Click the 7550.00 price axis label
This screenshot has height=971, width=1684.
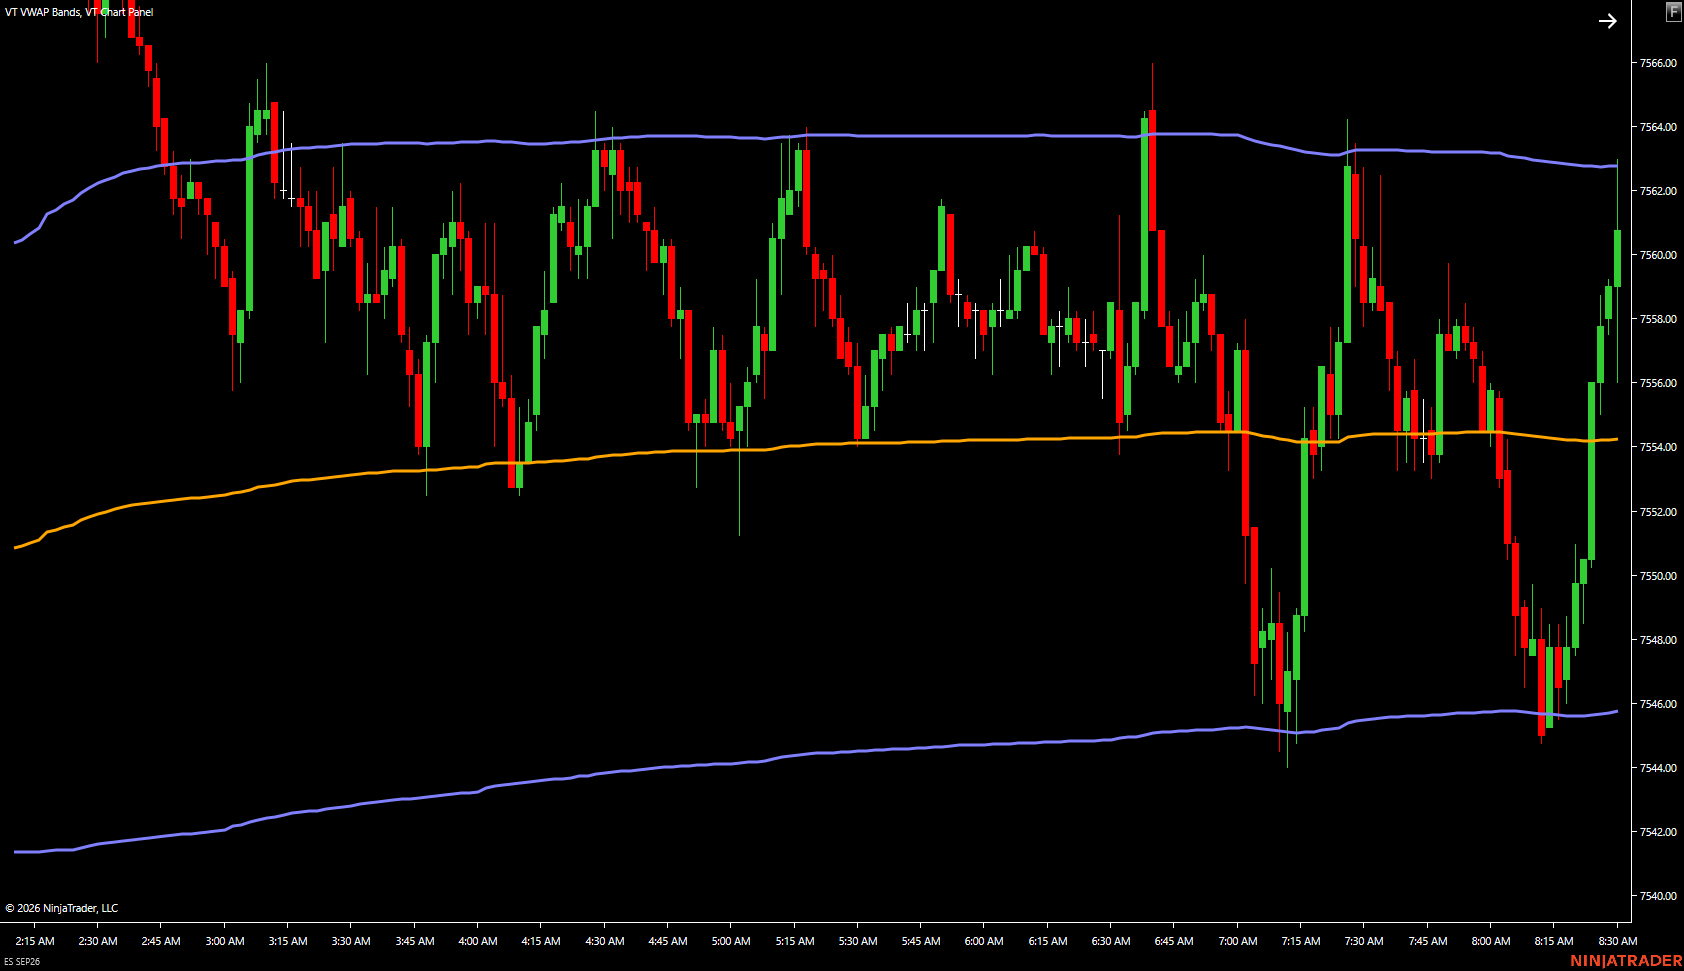1658,576
